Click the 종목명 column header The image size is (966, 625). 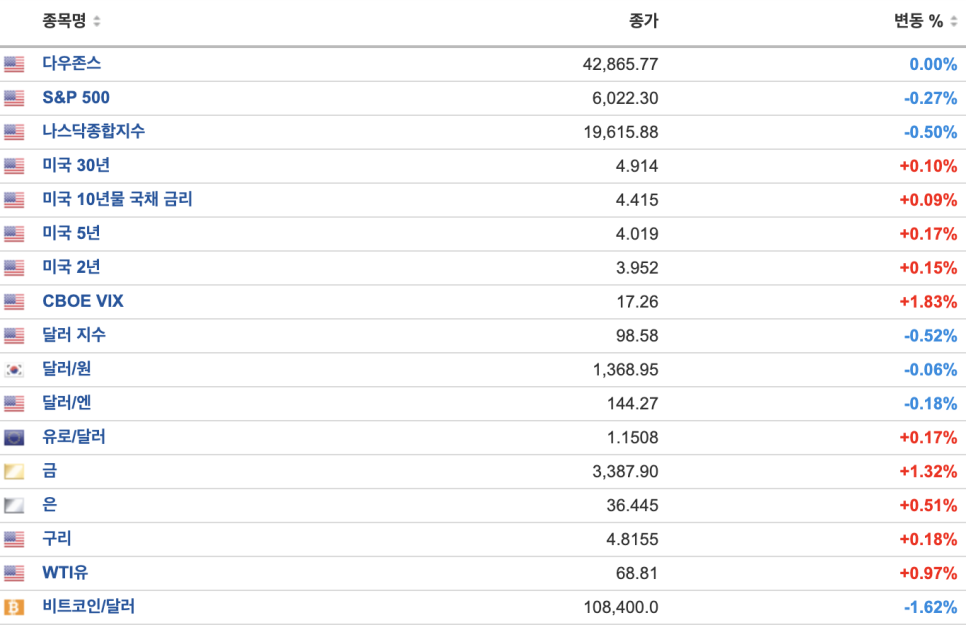[x=64, y=21]
